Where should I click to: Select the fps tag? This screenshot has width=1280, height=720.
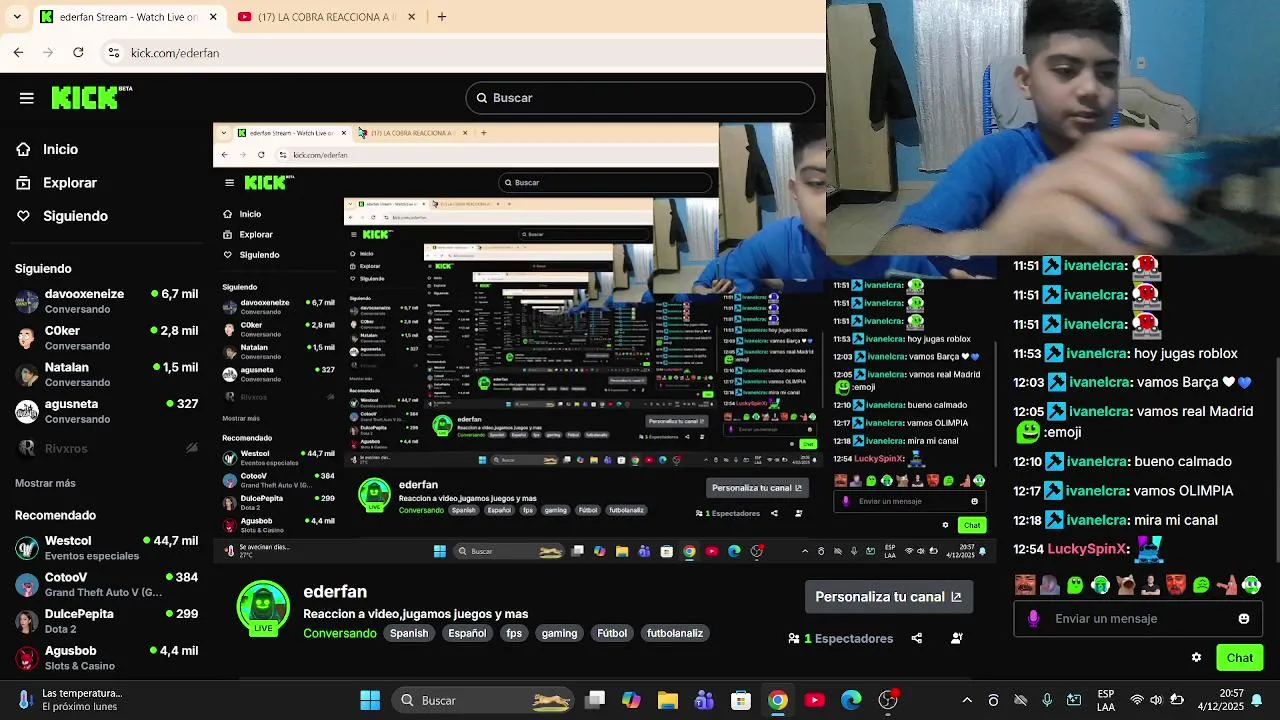[x=514, y=633]
